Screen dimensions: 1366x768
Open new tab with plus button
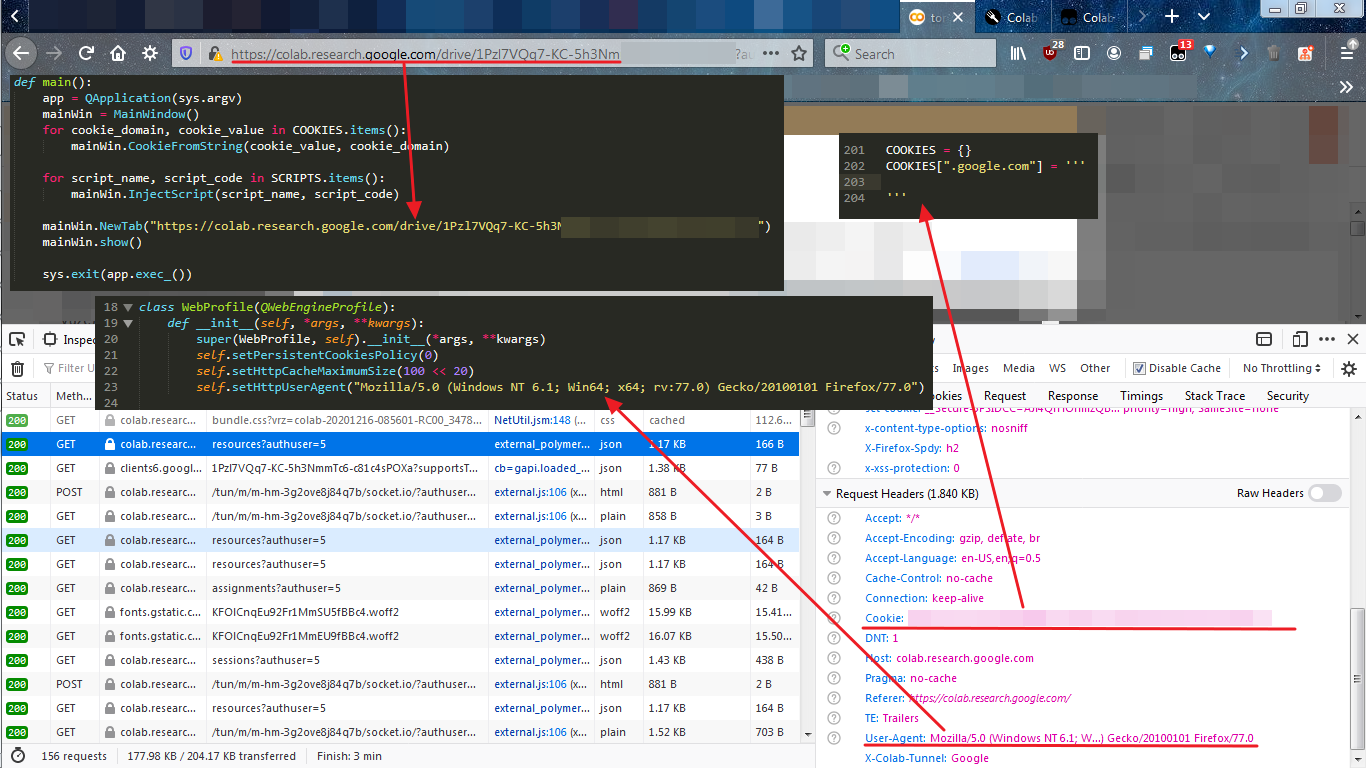(x=1172, y=17)
